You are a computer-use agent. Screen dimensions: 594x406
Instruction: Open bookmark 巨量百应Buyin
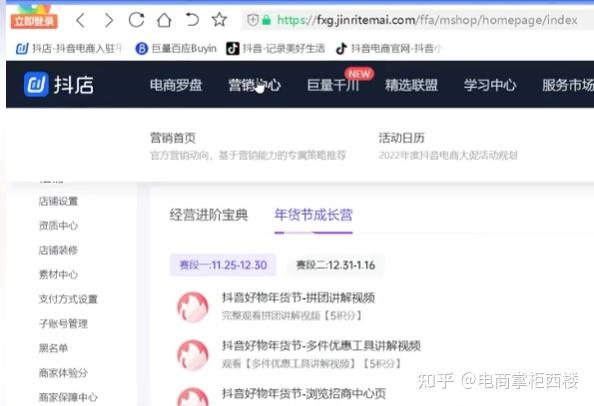click(x=176, y=48)
